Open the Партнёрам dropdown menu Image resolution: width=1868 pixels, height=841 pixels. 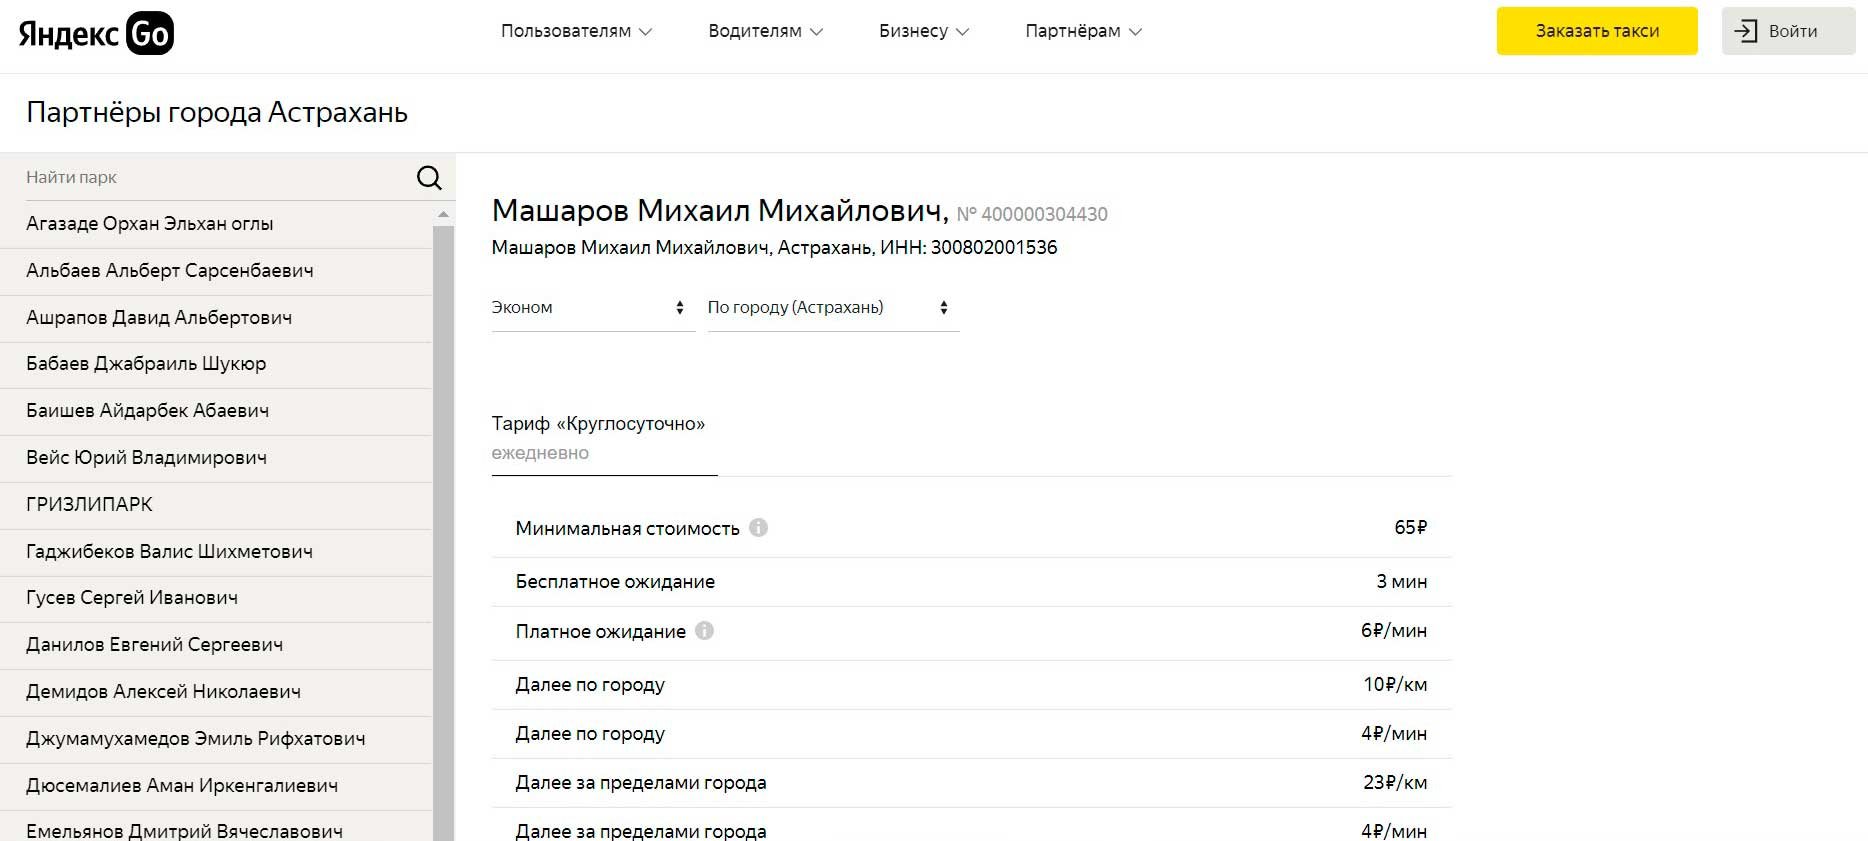click(x=1082, y=31)
